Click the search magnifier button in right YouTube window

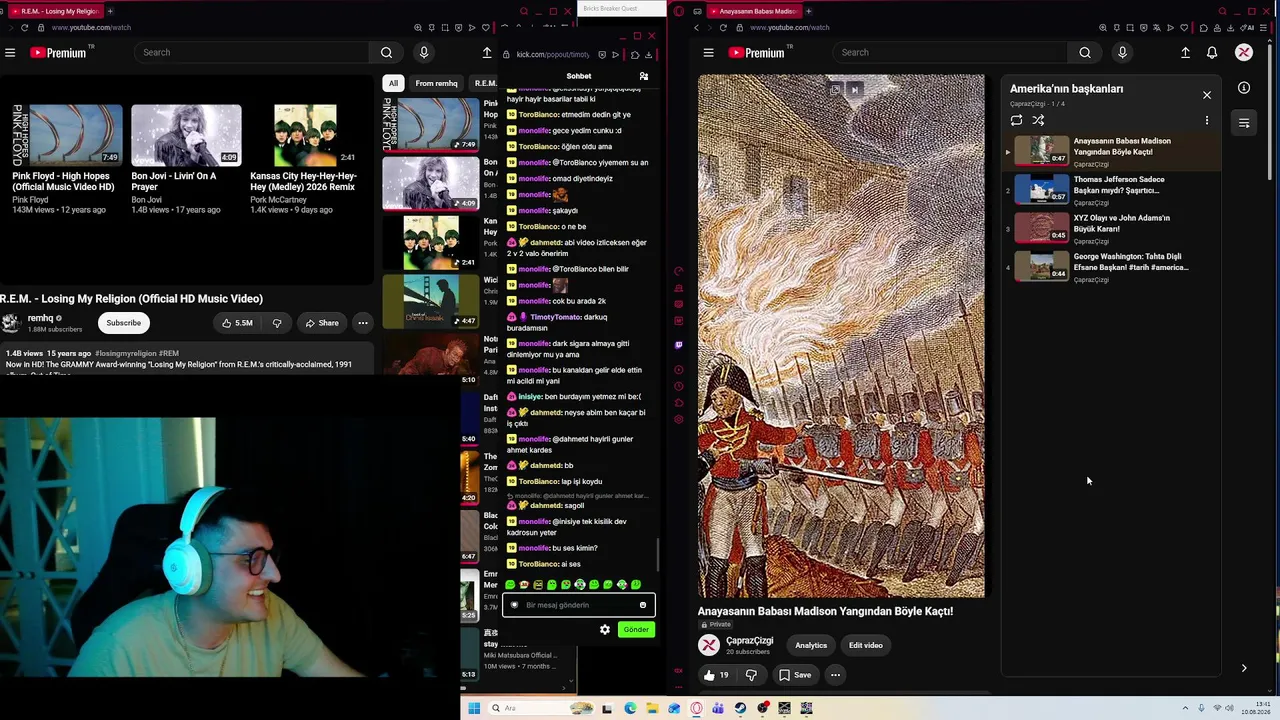pos(1085,52)
